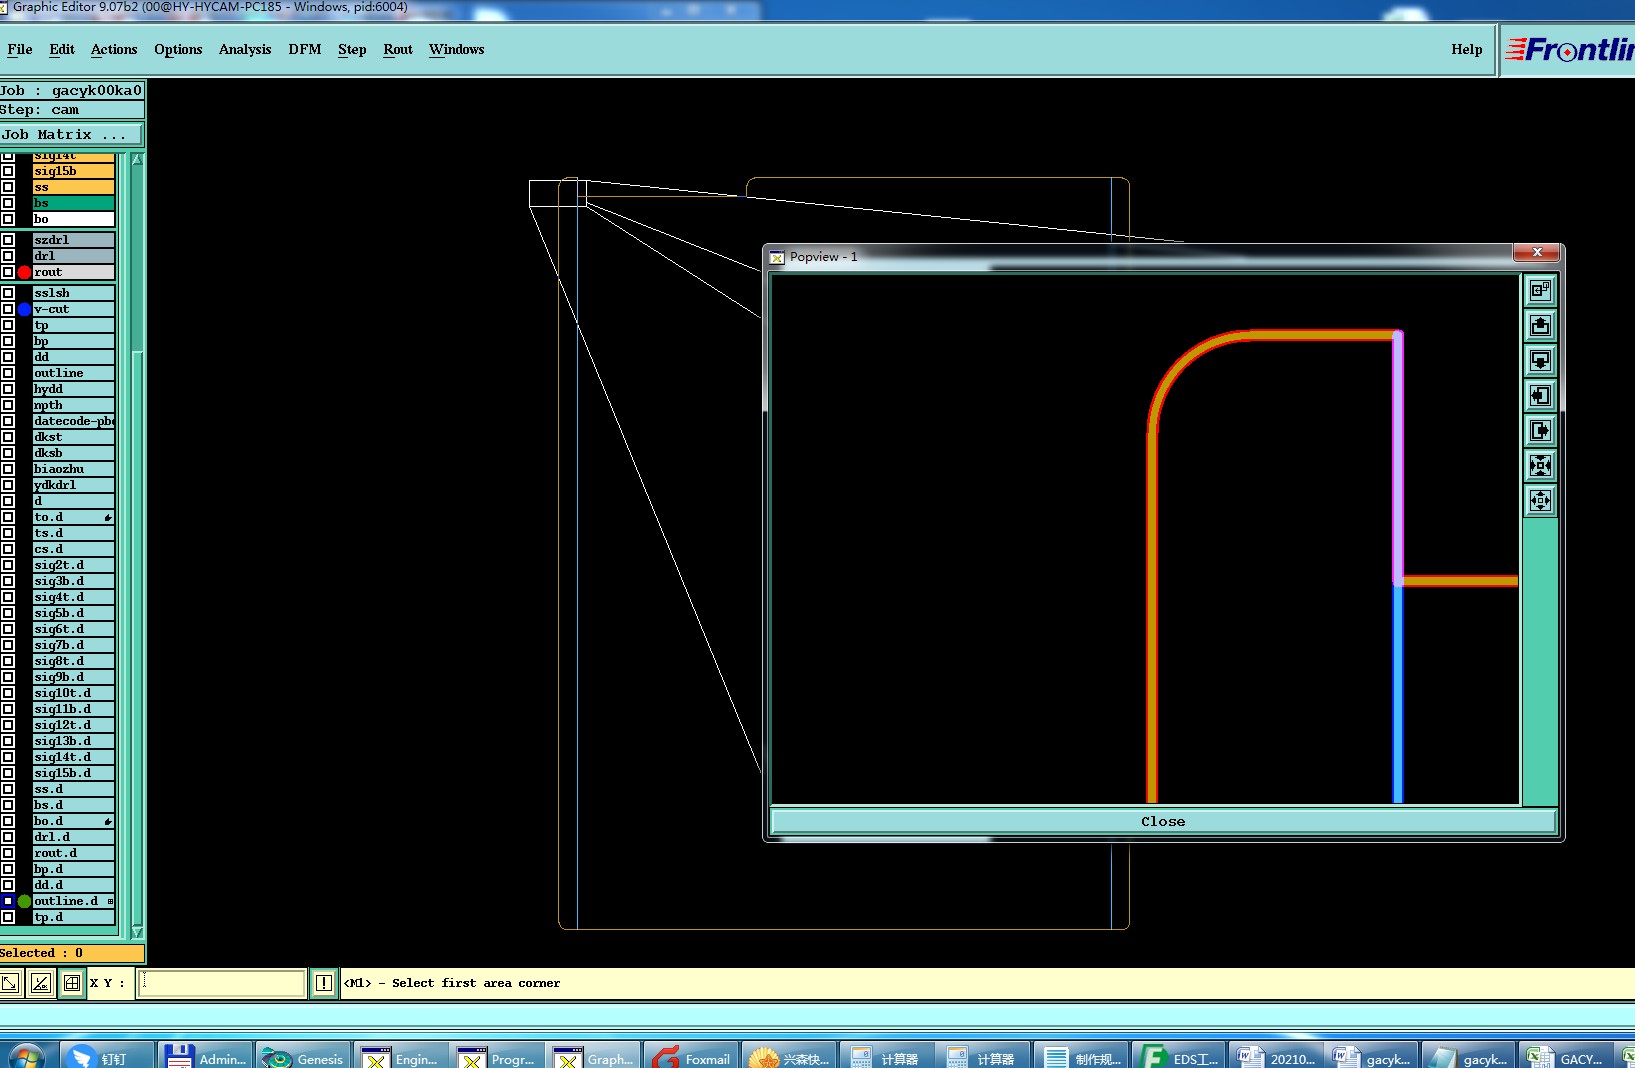Open the Engin... taskbar window

[401, 1057]
